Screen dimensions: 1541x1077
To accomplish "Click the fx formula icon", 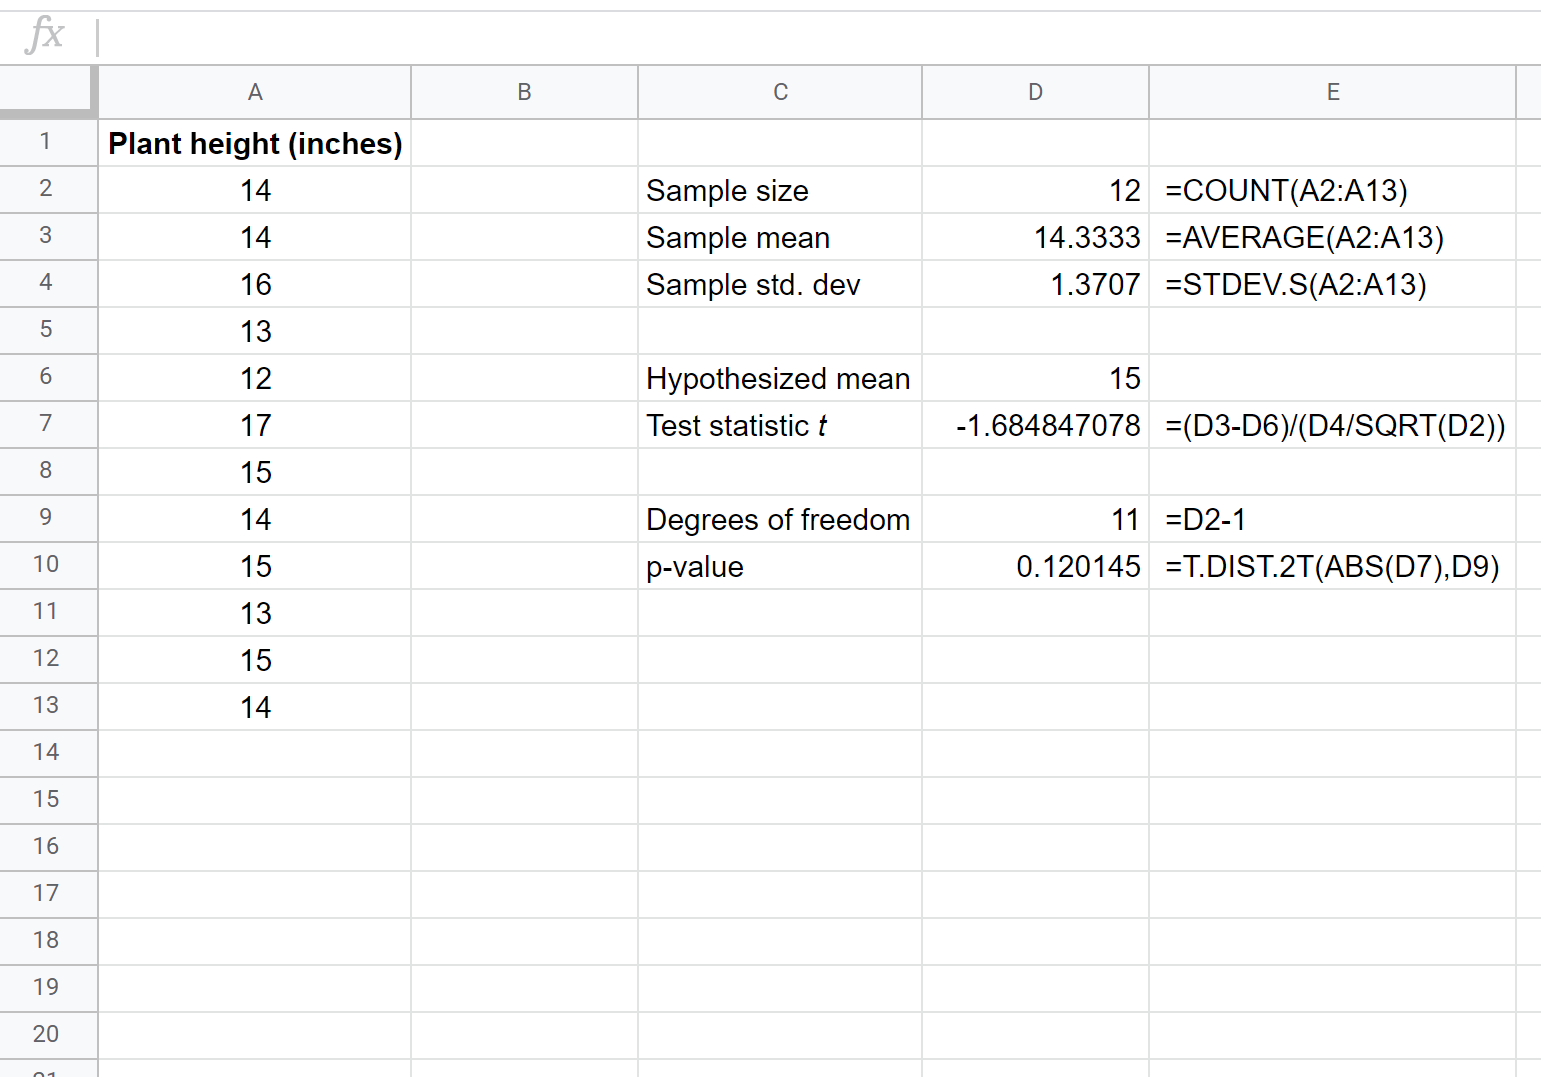I will (43, 33).
